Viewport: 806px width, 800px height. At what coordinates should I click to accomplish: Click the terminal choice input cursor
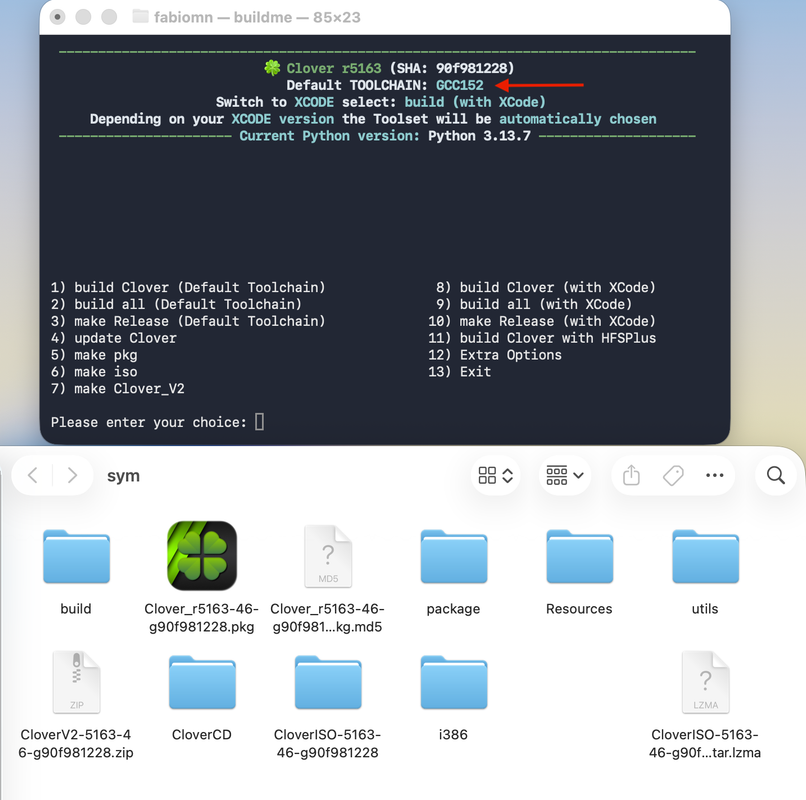[x=260, y=422]
